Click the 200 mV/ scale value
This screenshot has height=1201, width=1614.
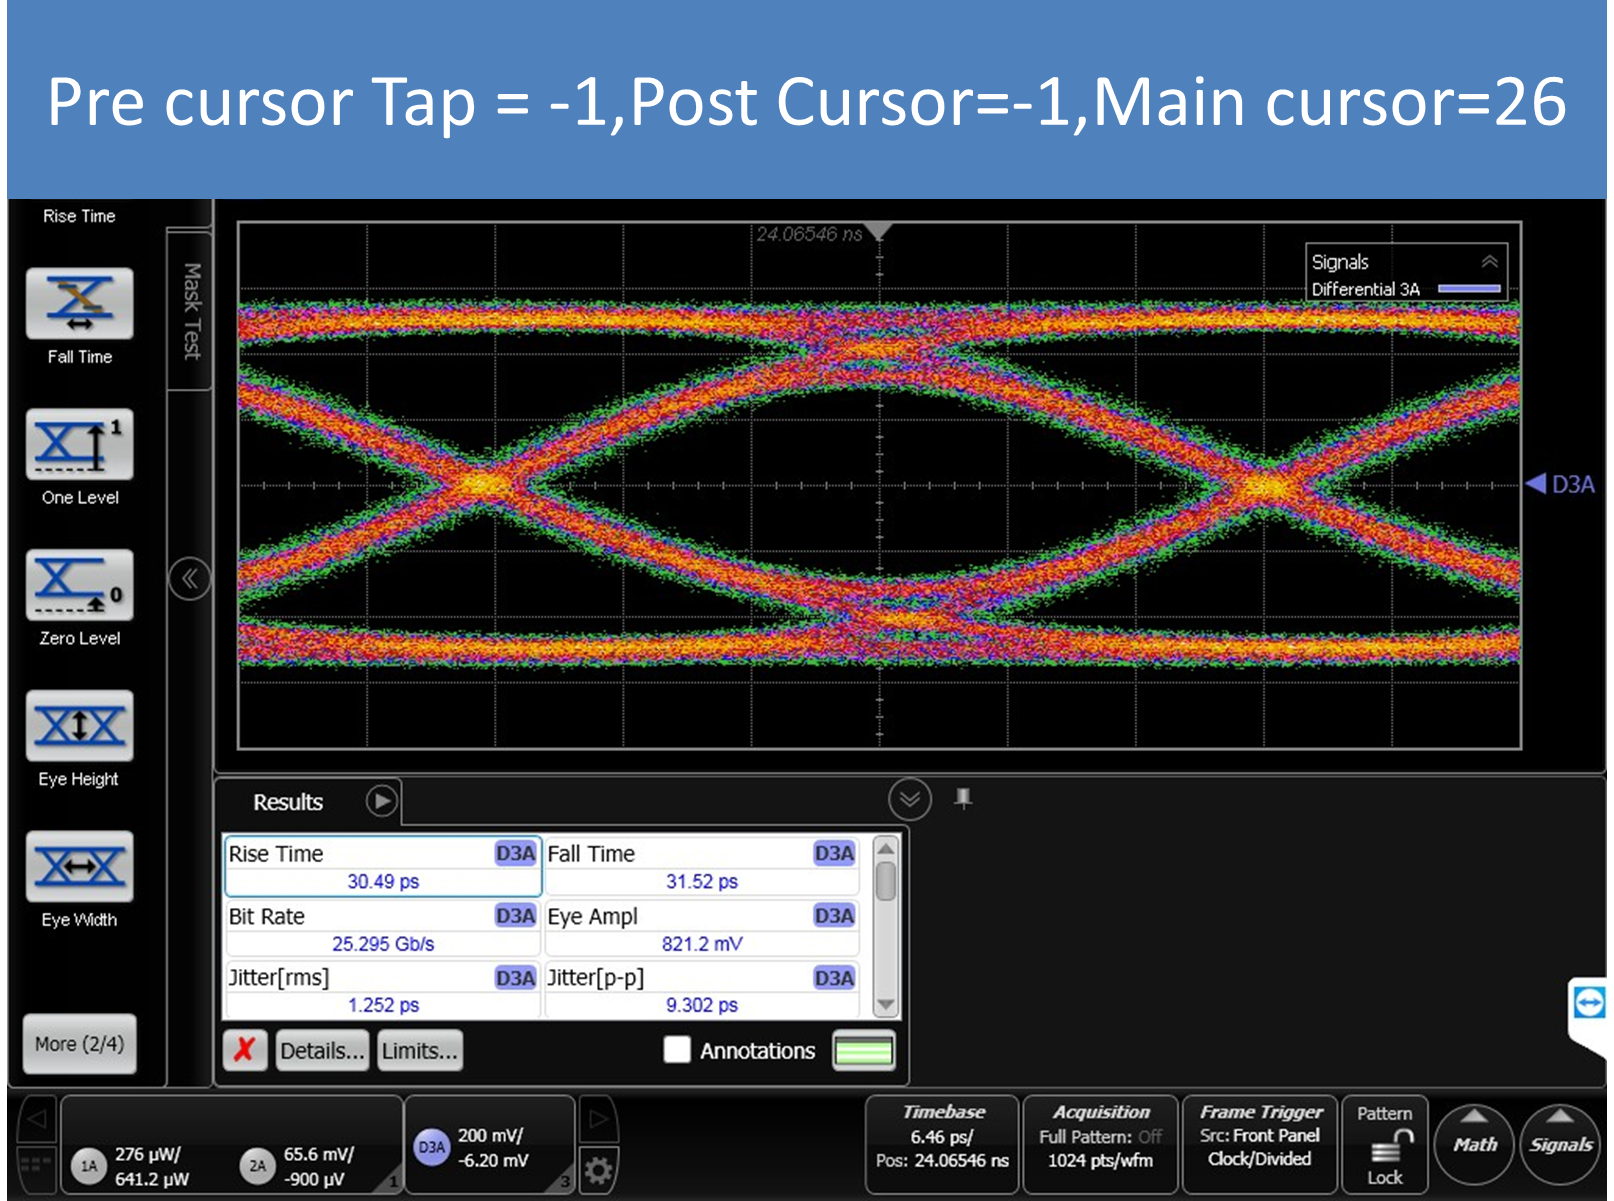pos(490,1136)
